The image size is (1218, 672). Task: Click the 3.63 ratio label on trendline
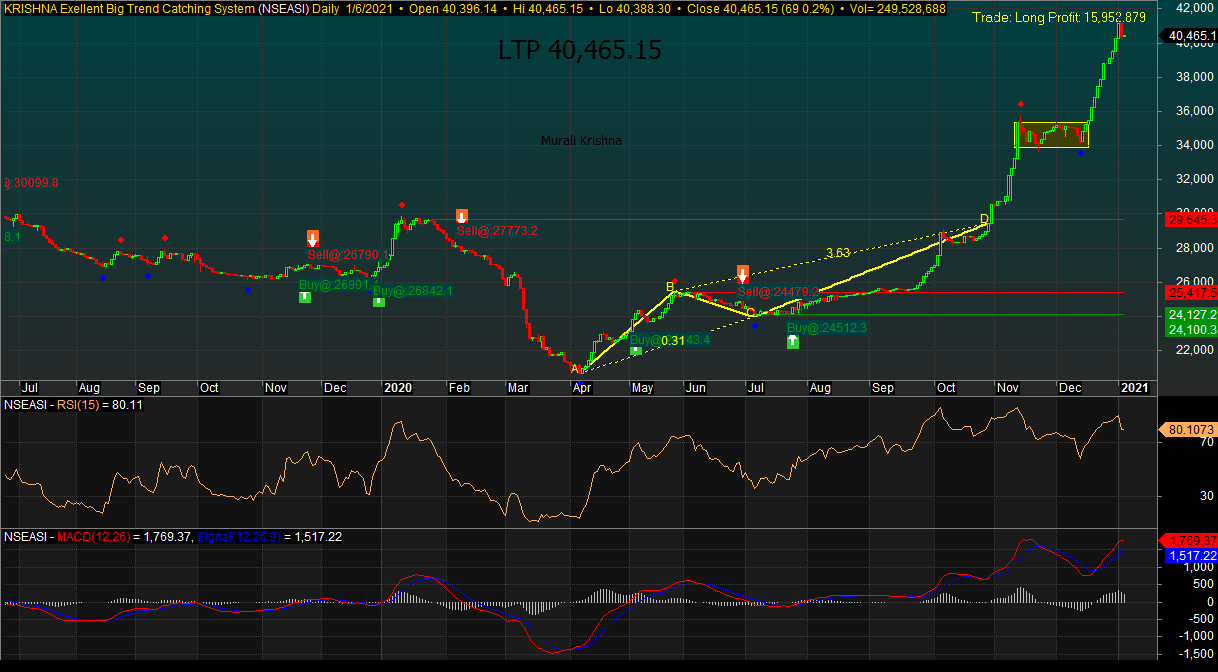[837, 253]
